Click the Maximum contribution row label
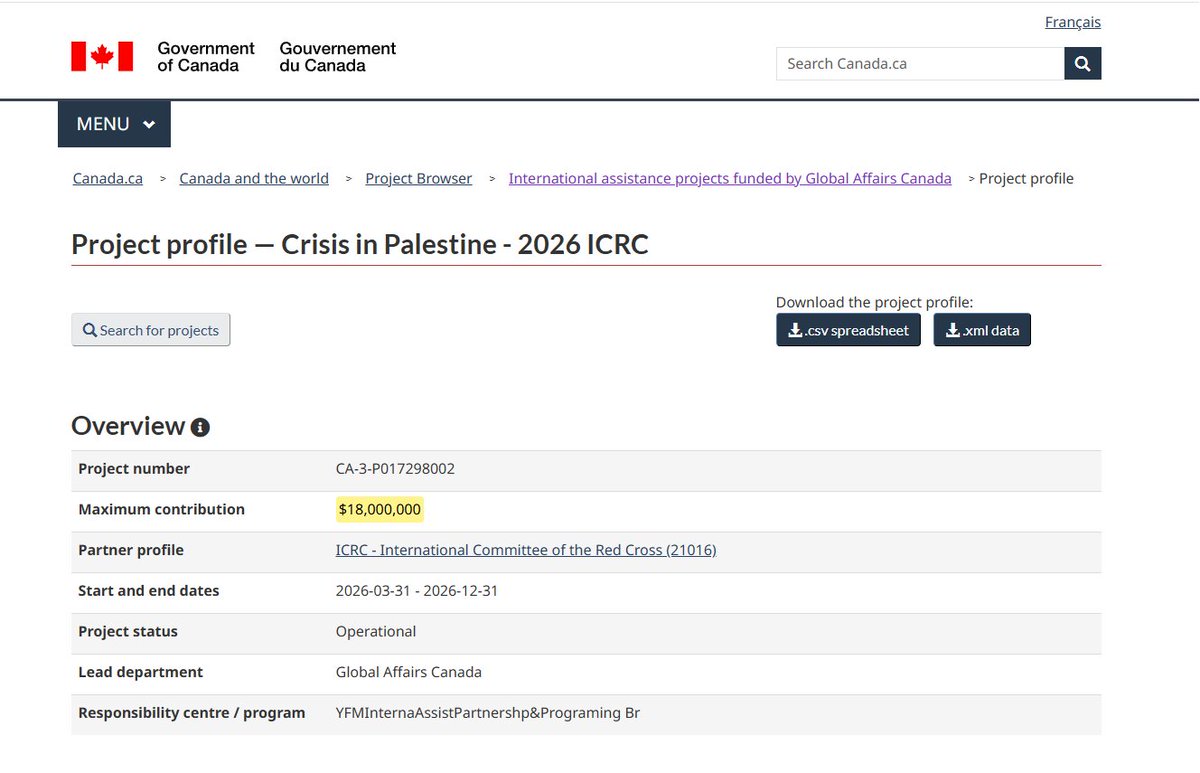Screen dimensions: 1200x773 (161, 509)
